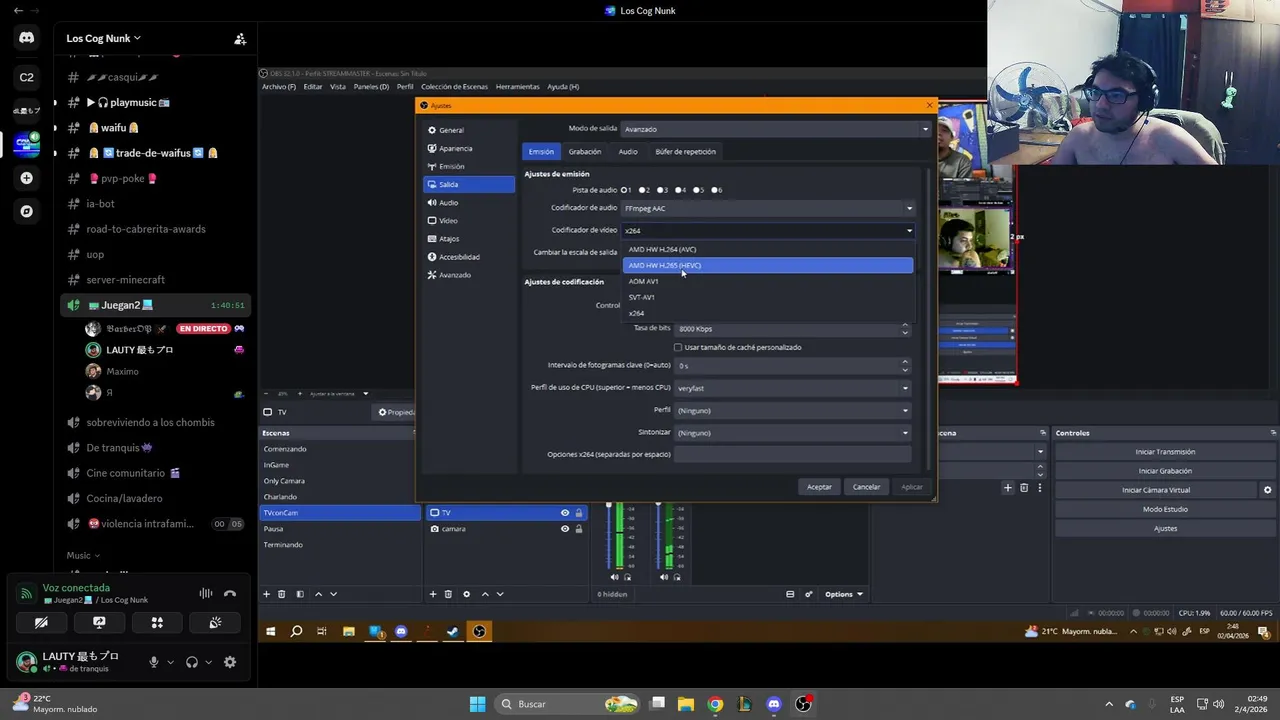Open the Discord soundboard button

(215, 622)
